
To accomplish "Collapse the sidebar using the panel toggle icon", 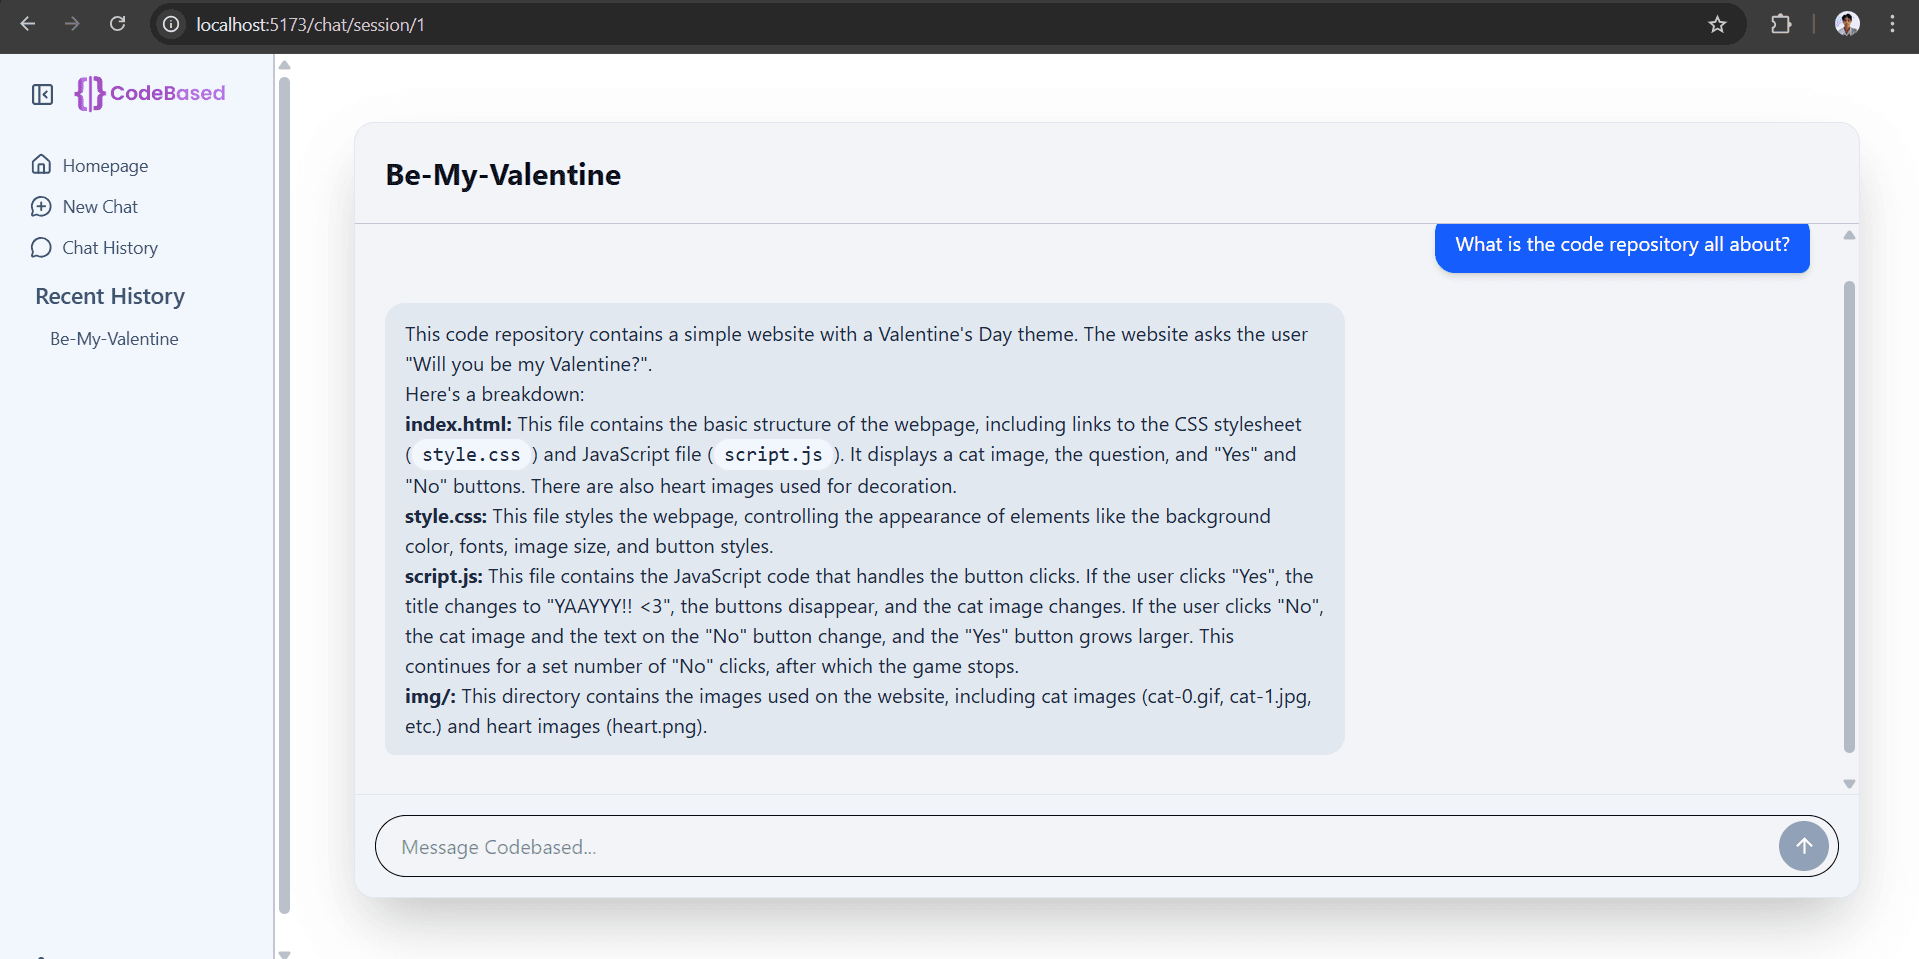I will click(x=42, y=94).
